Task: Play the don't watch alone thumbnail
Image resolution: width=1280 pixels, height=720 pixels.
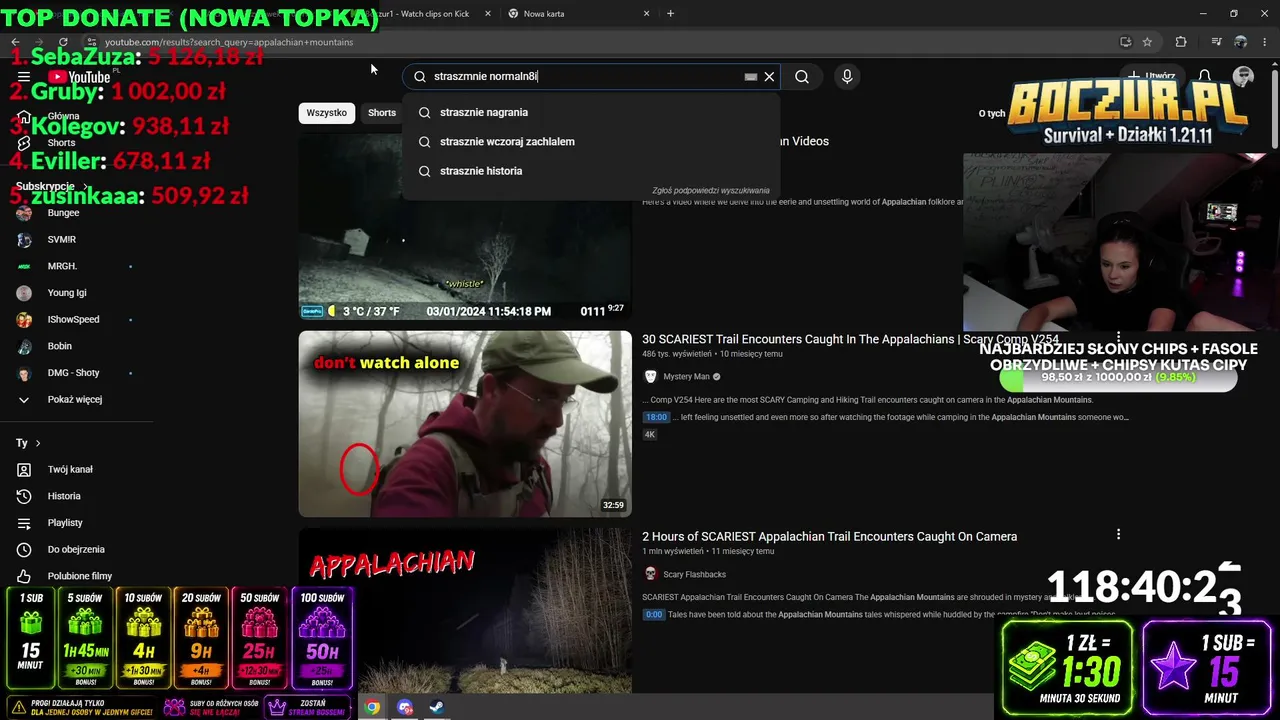Action: pyautogui.click(x=465, y=424)
